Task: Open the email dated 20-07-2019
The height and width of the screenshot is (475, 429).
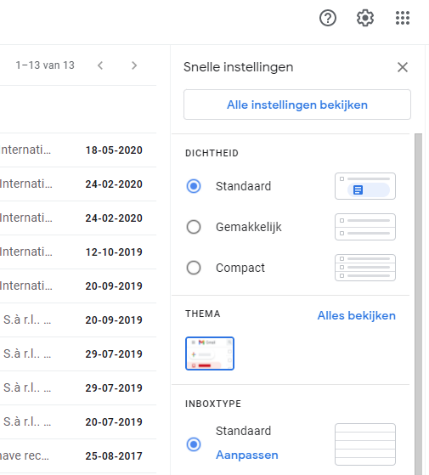Action: point(78,422)
